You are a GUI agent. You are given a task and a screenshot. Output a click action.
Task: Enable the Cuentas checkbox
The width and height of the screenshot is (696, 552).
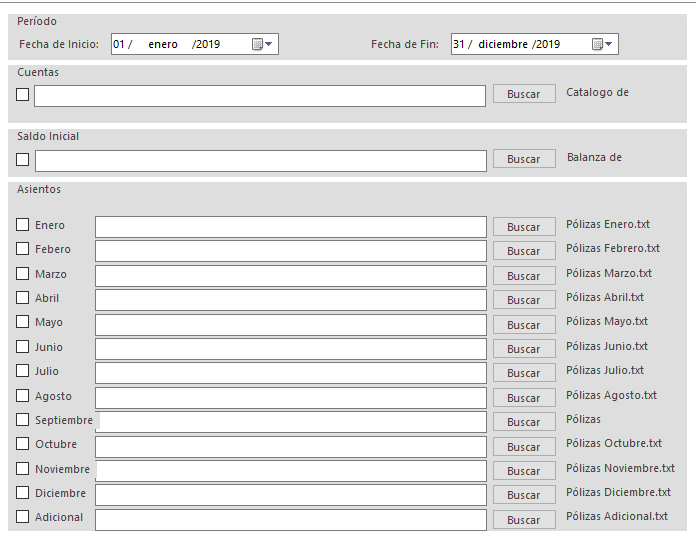(x=23, y=94)
